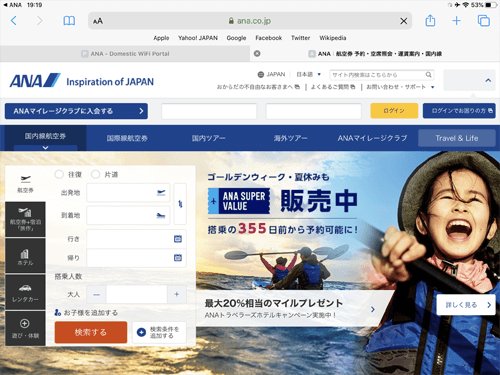Open the 日本語 language dropdown
Viewport: 500px width, 375px height.
click(309, 74)
